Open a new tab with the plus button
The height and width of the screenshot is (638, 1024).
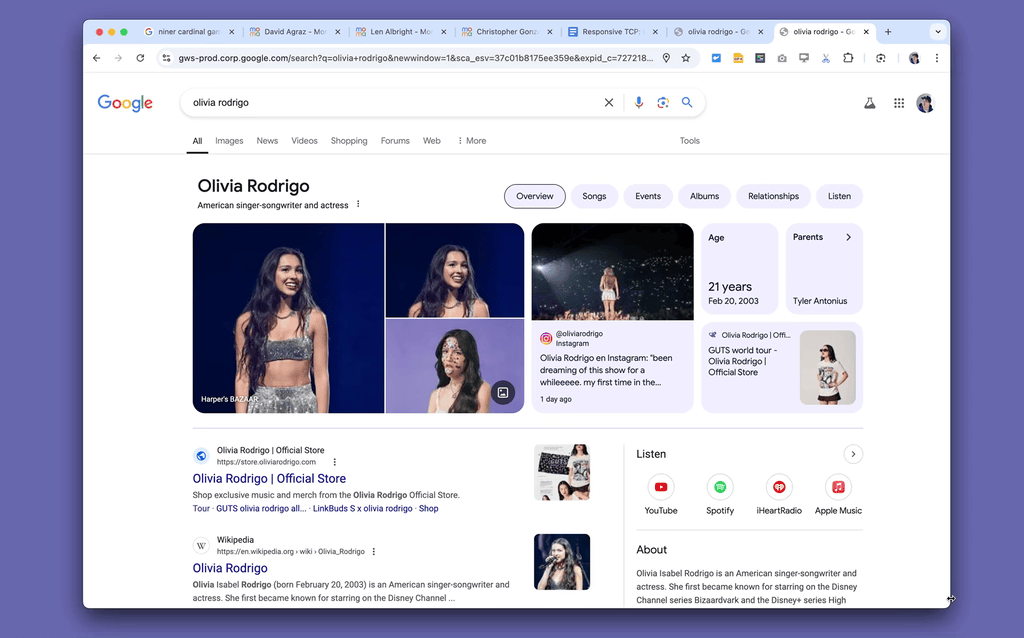coord(888,31)
